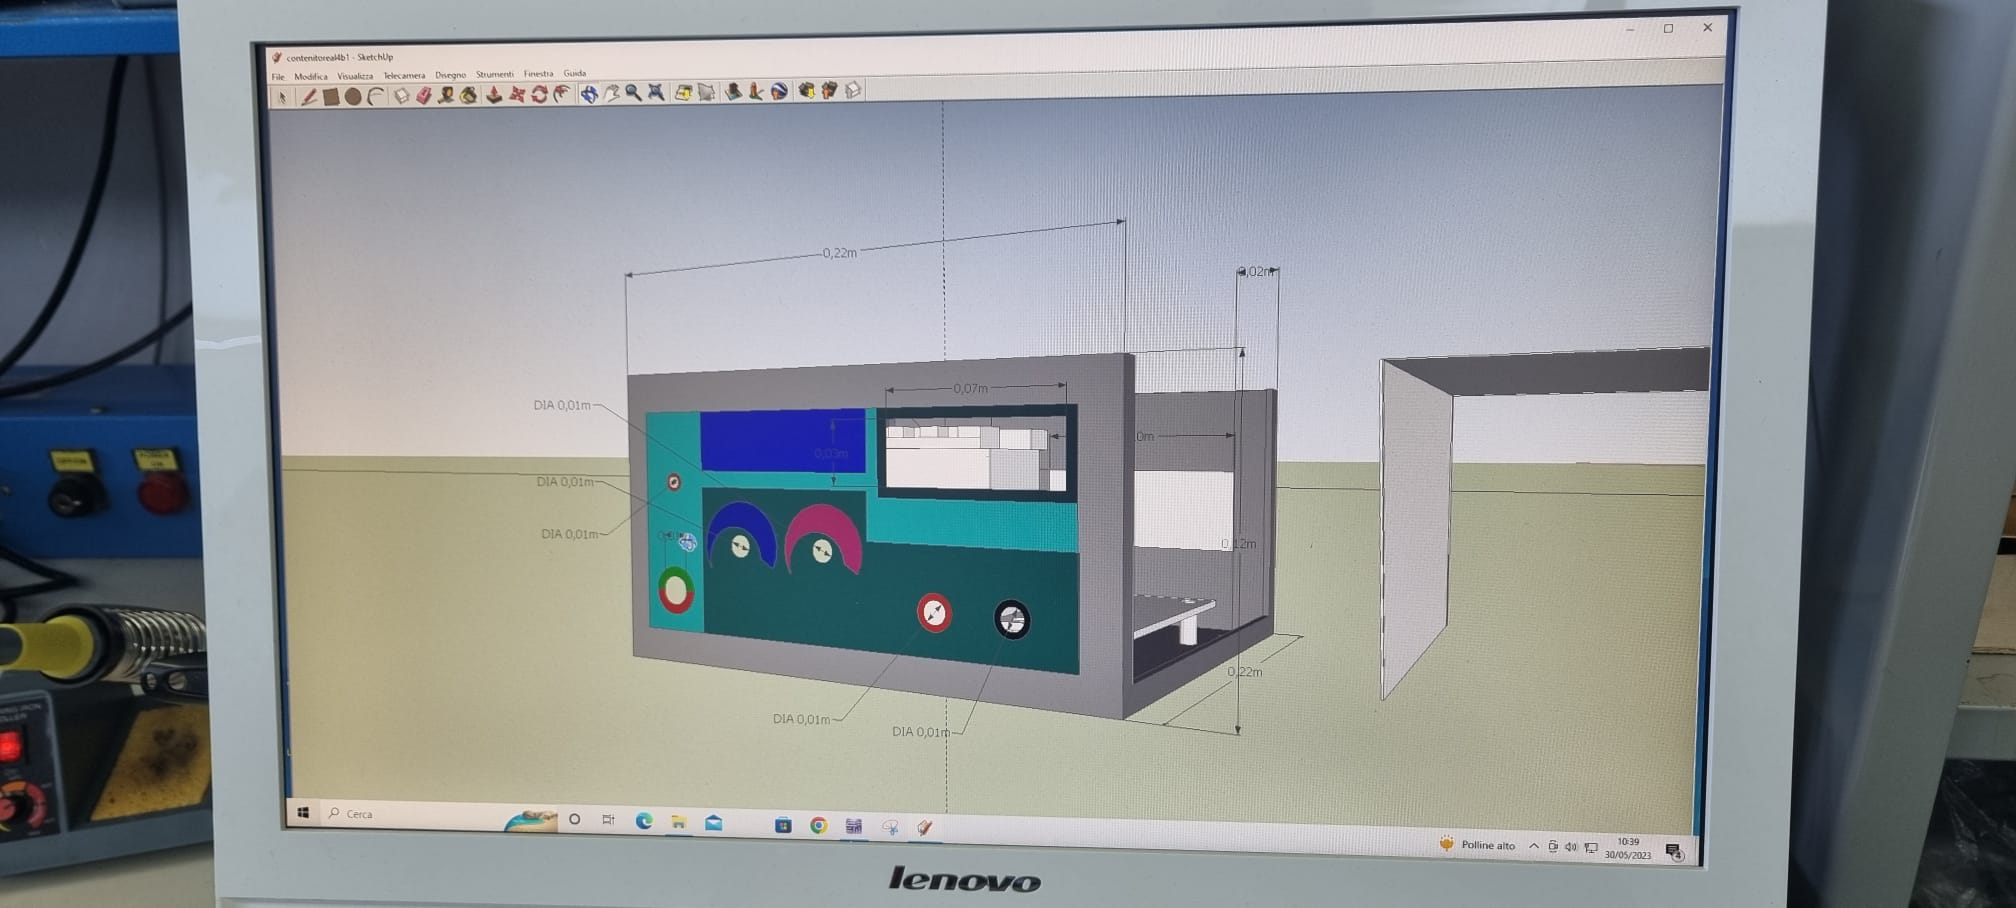Viewport: 2016px width, 908px height.
Task: Open the Telecamera menu
Action: coord(404,76)
